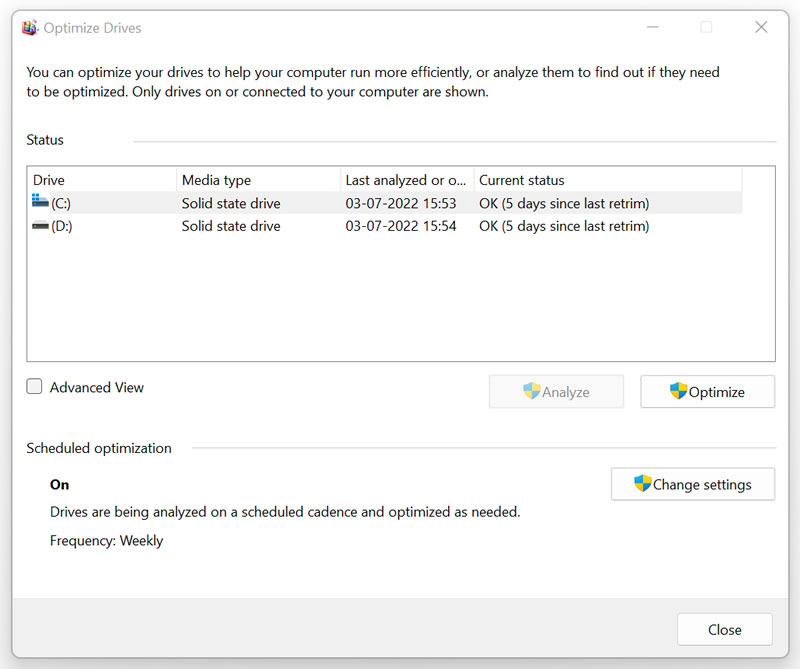Sort by Media type column header
The height and width of the screenshot is (669, 800).
(259, 180)
